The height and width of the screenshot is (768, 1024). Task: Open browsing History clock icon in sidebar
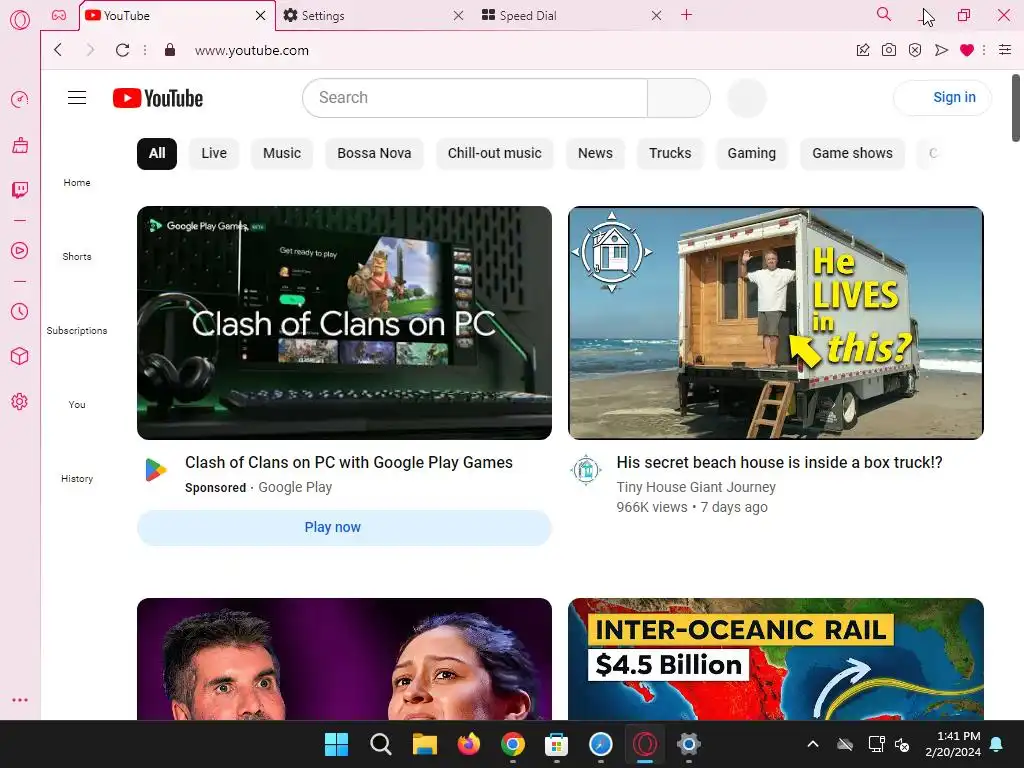(x=20, y=312)
